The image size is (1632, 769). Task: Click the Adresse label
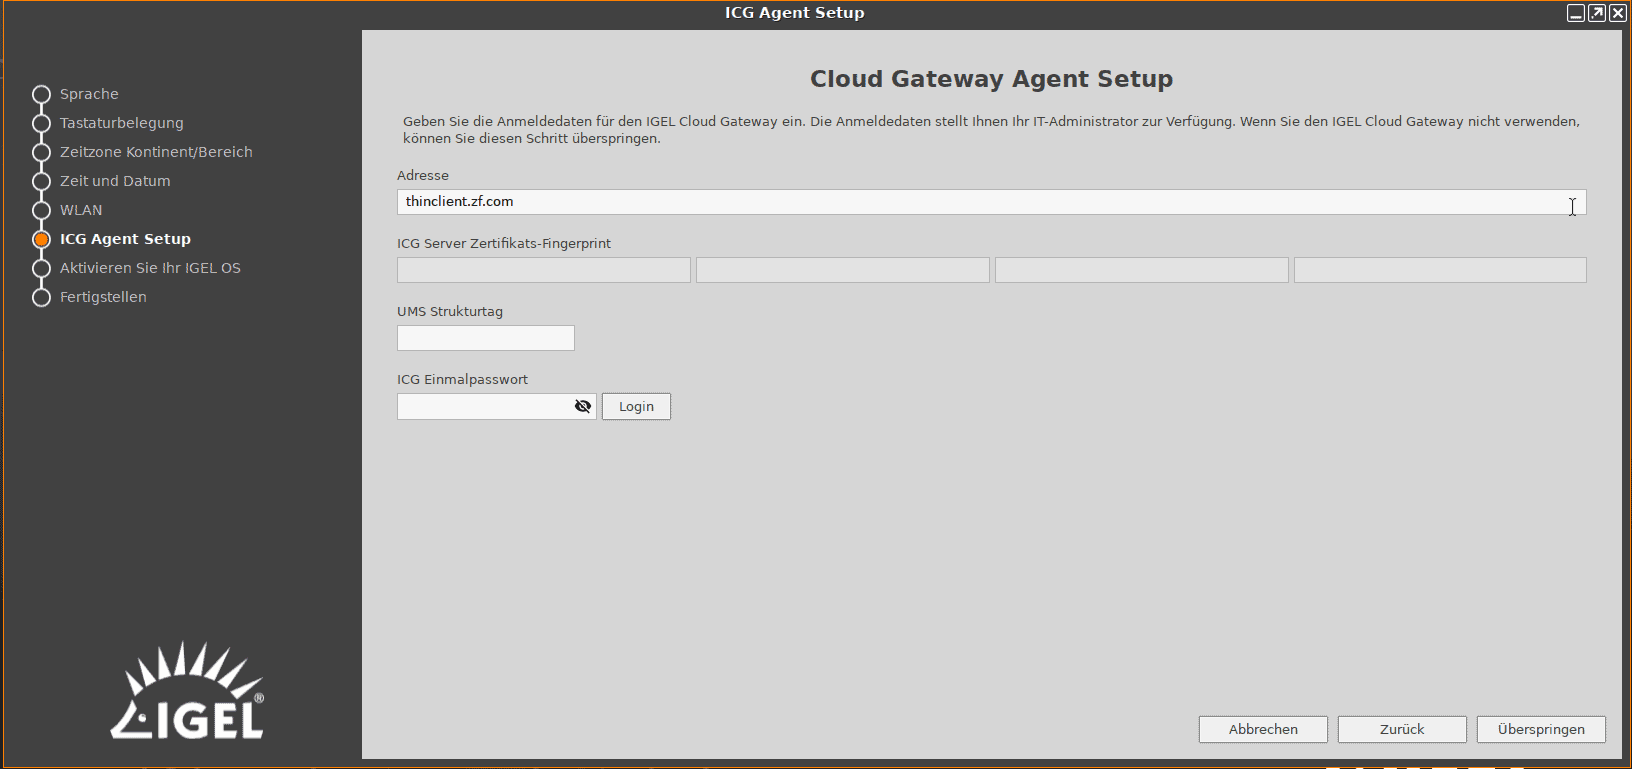click(423, 175)
